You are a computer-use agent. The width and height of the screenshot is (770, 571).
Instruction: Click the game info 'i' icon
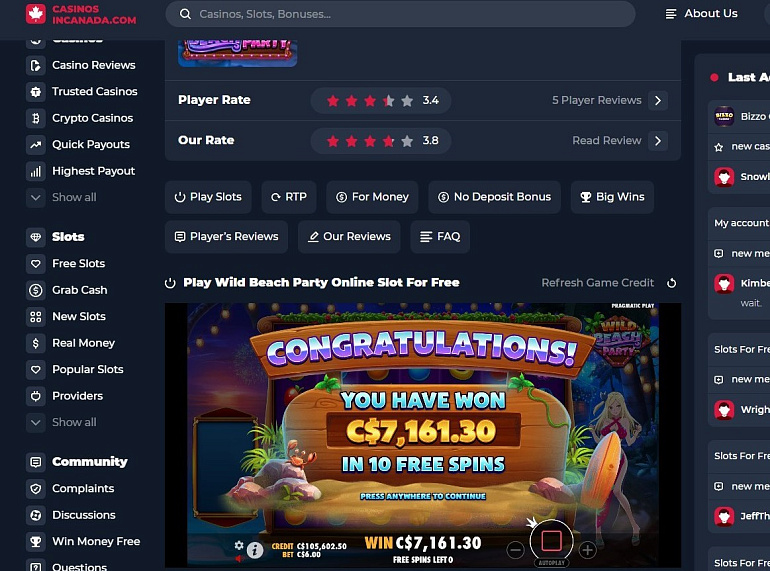[254, 551]
